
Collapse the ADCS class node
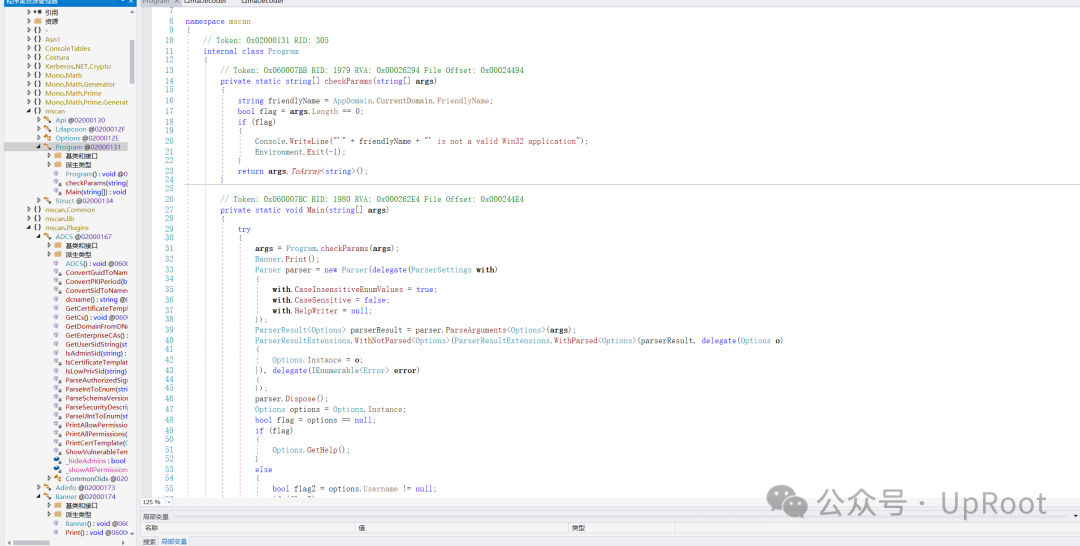click(39, 236)
